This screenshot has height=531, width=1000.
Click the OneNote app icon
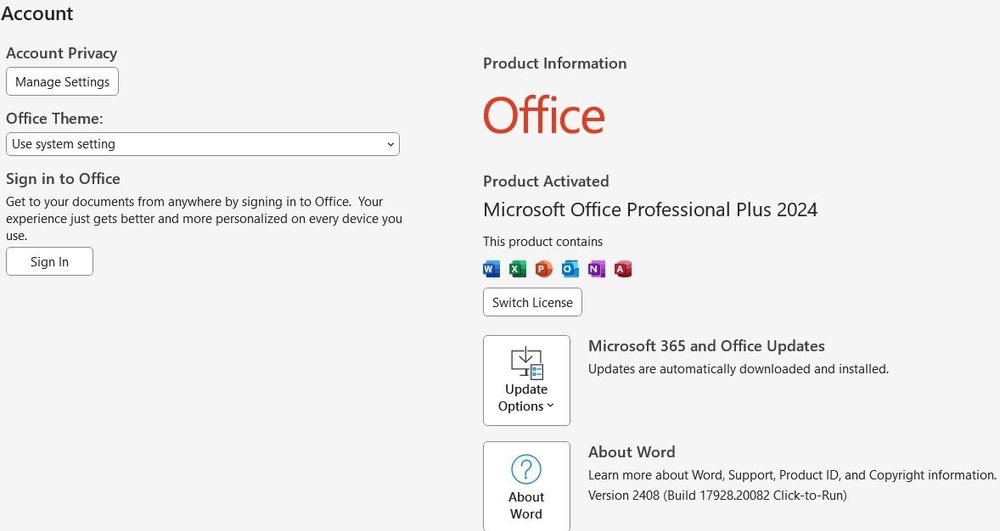(x=596, y=269)
